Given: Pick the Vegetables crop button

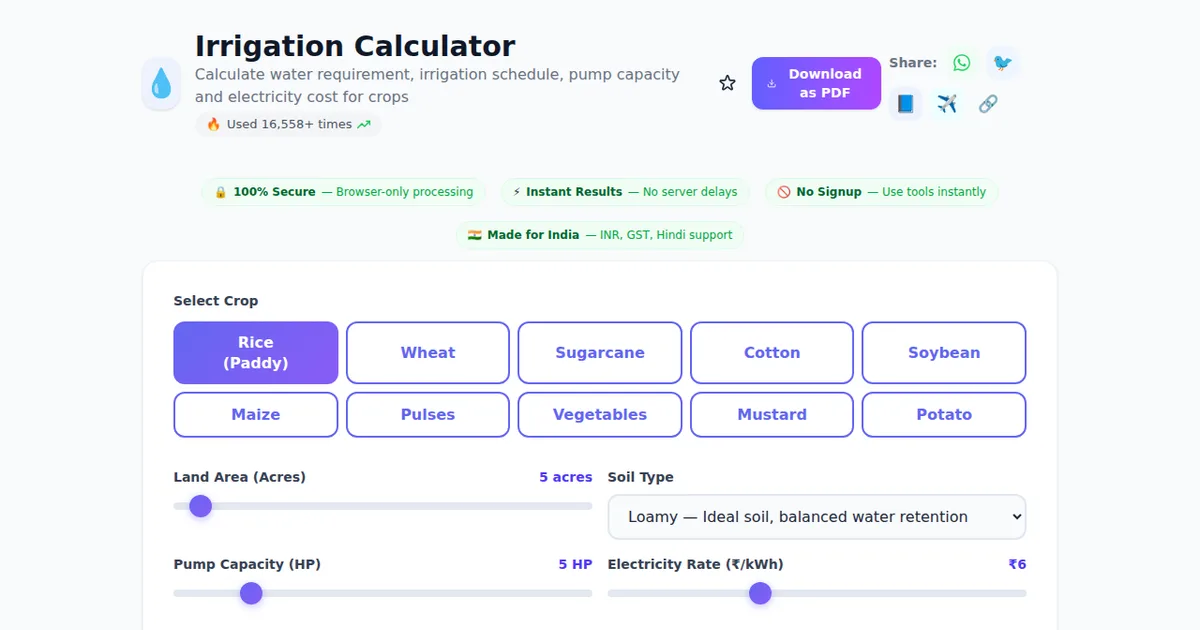Looking at the screenshot, I should click(x=600, y=415).
